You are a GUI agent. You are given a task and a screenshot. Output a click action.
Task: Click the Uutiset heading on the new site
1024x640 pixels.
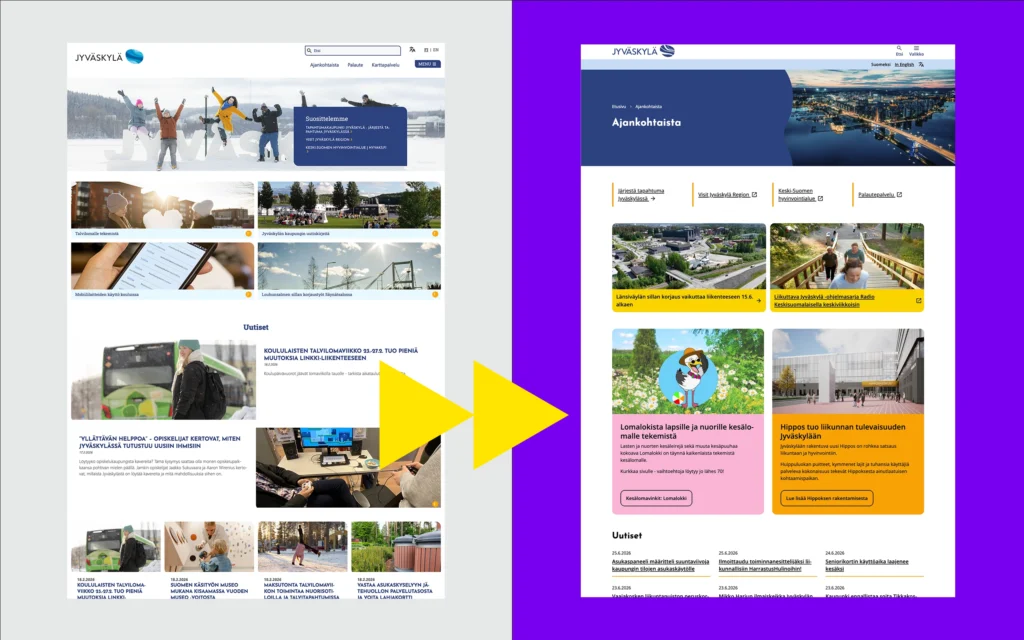point(627,535)
